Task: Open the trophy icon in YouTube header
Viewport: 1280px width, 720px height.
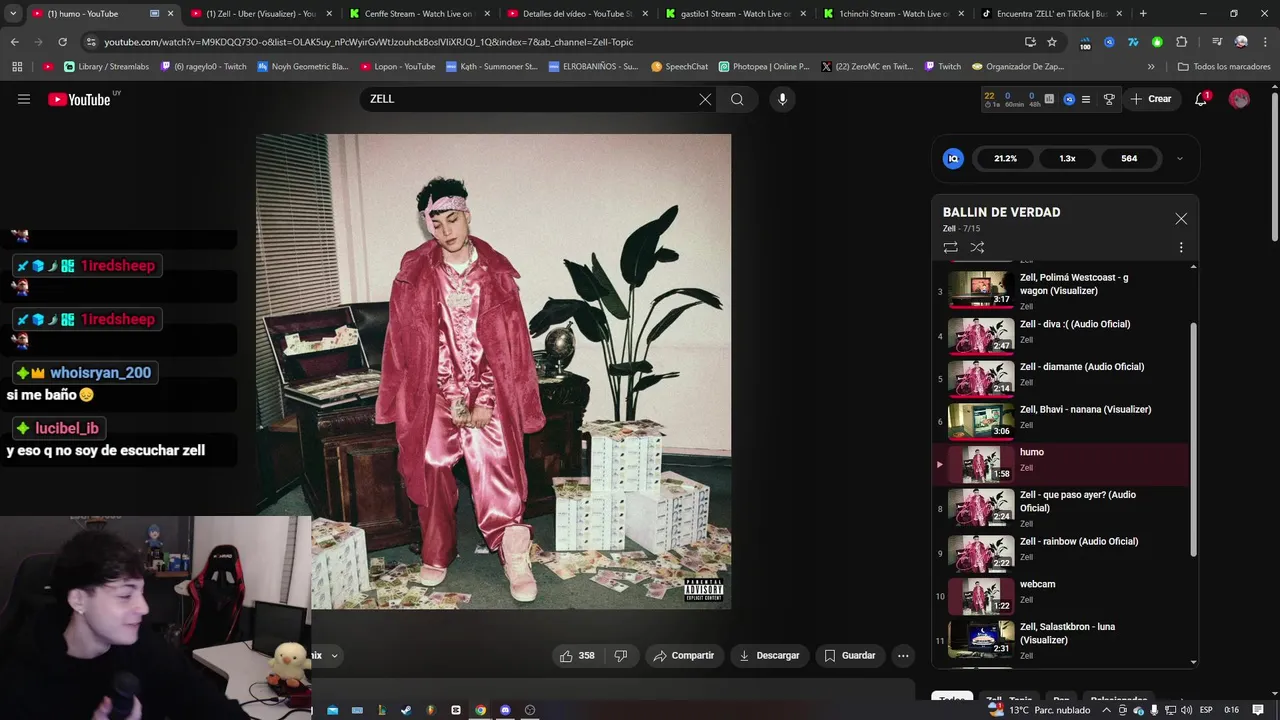Action: coord(1109,99)
